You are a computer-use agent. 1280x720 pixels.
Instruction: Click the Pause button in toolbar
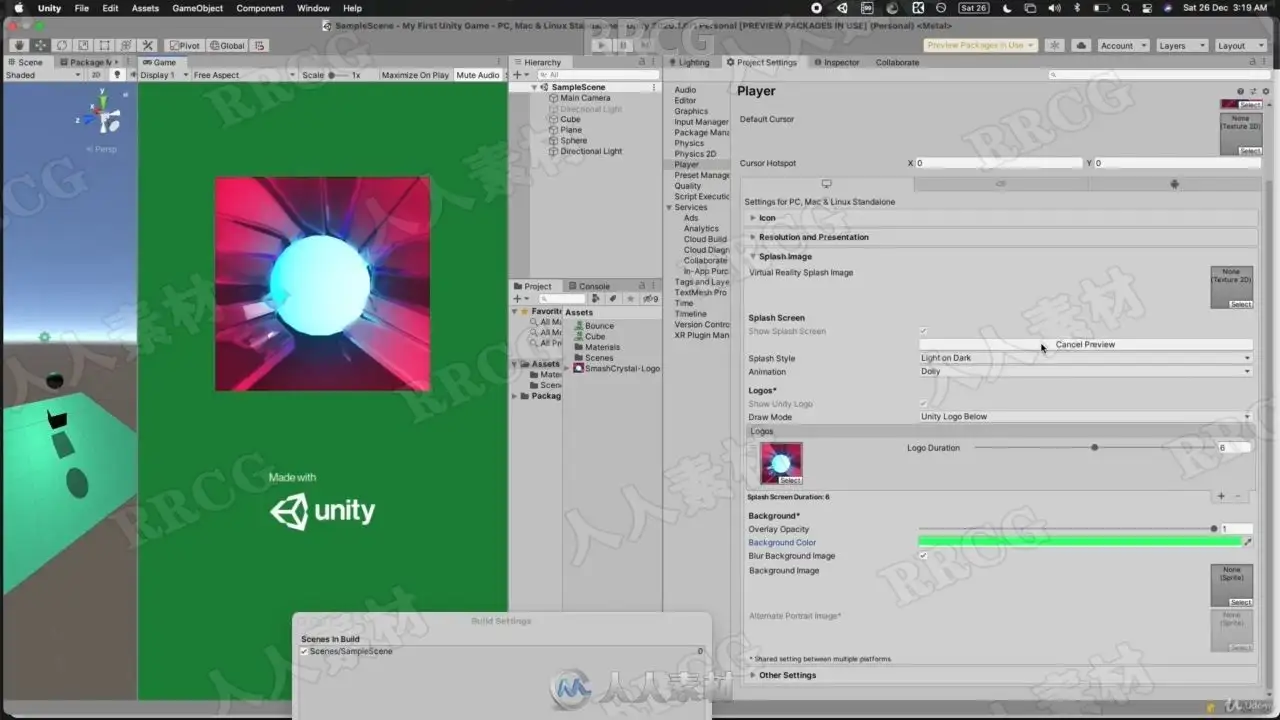[623, 45]
